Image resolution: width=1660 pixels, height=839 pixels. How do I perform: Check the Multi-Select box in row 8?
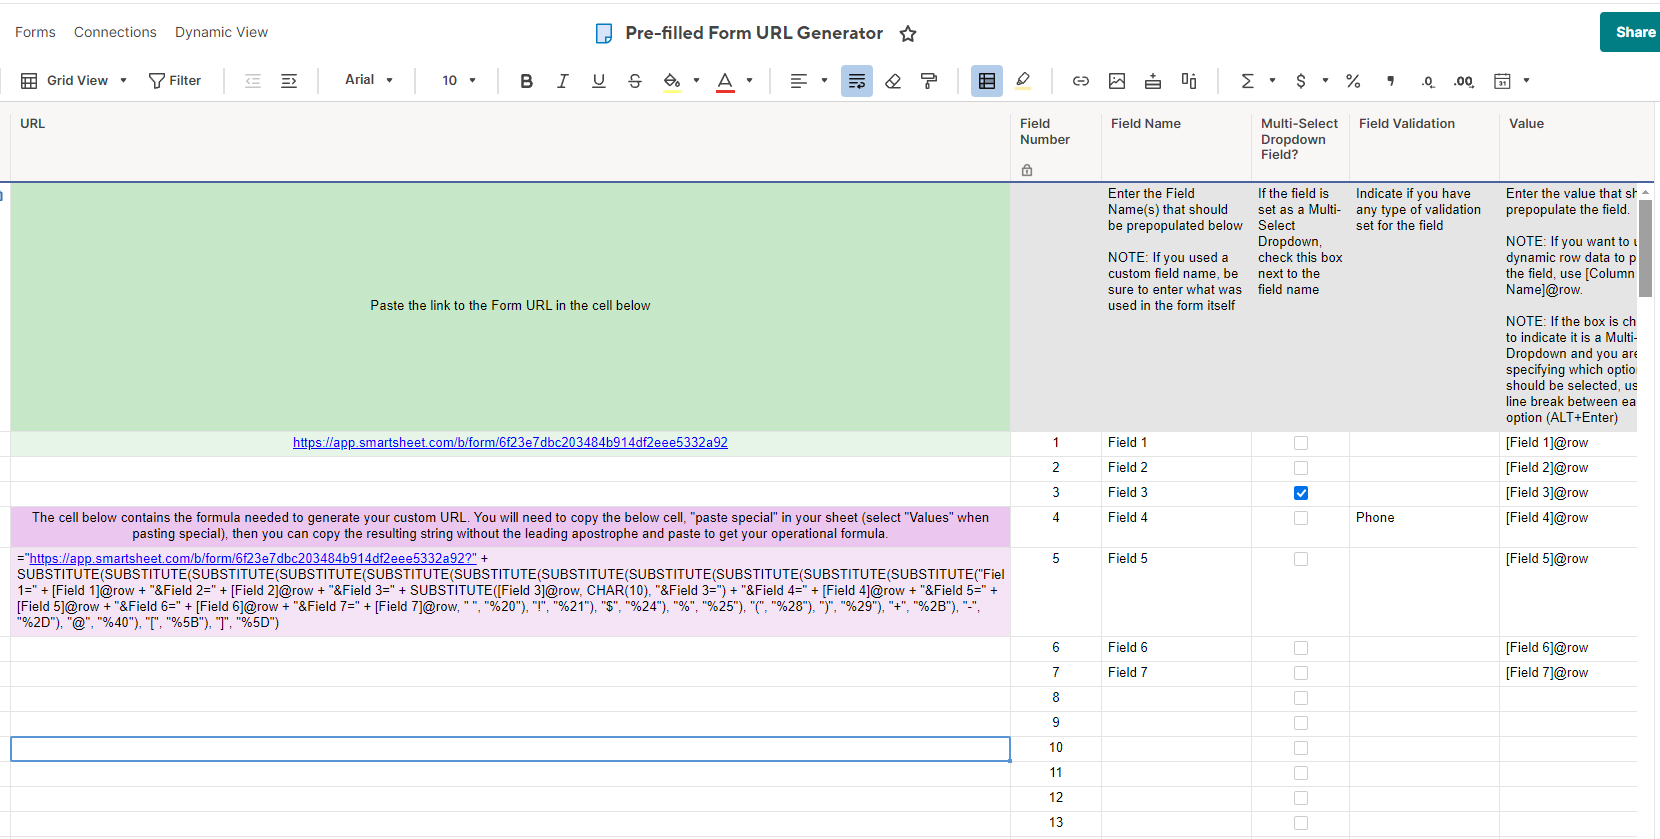coord(1301,698)
